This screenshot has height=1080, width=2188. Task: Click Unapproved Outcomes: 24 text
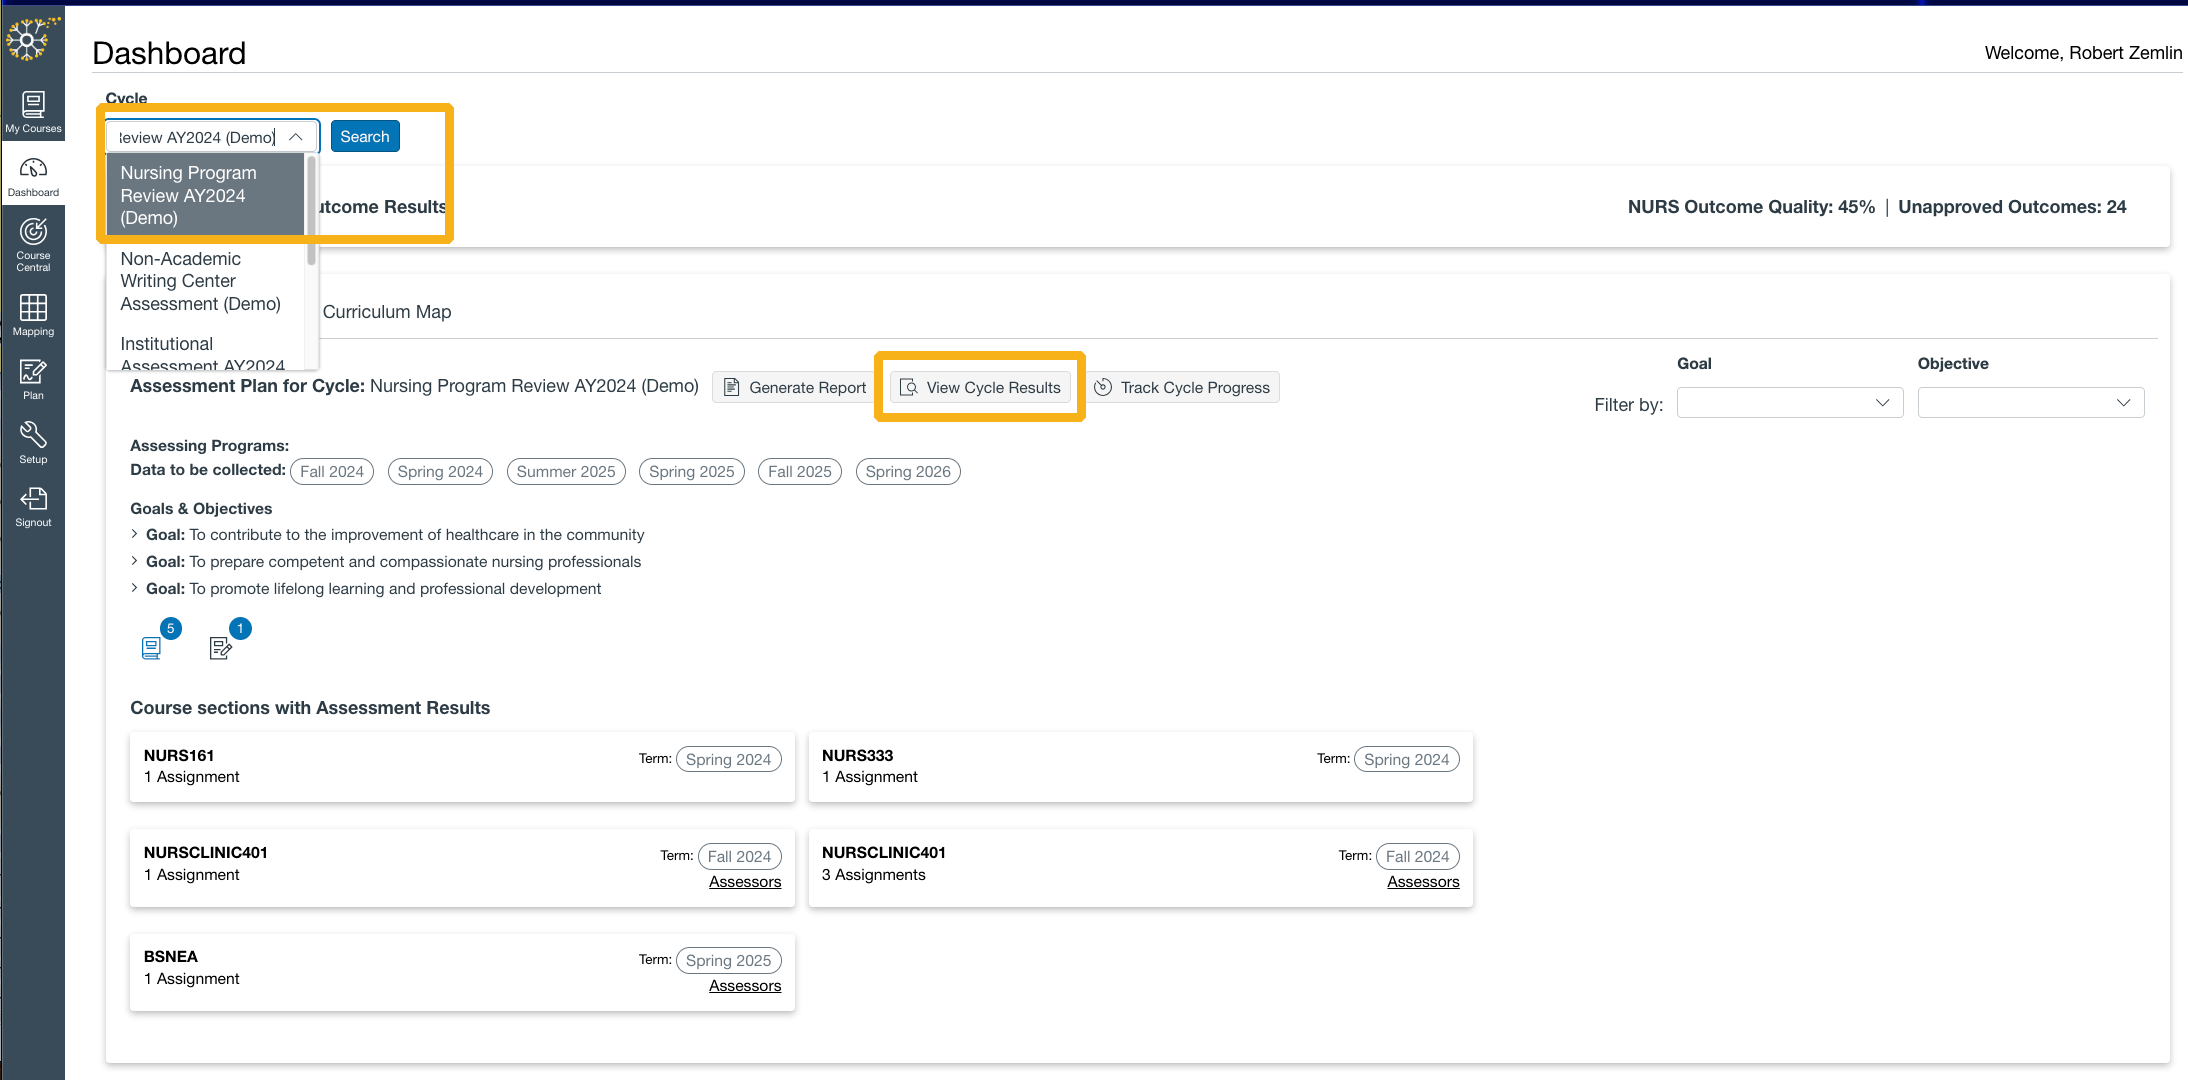[2012, 207]
